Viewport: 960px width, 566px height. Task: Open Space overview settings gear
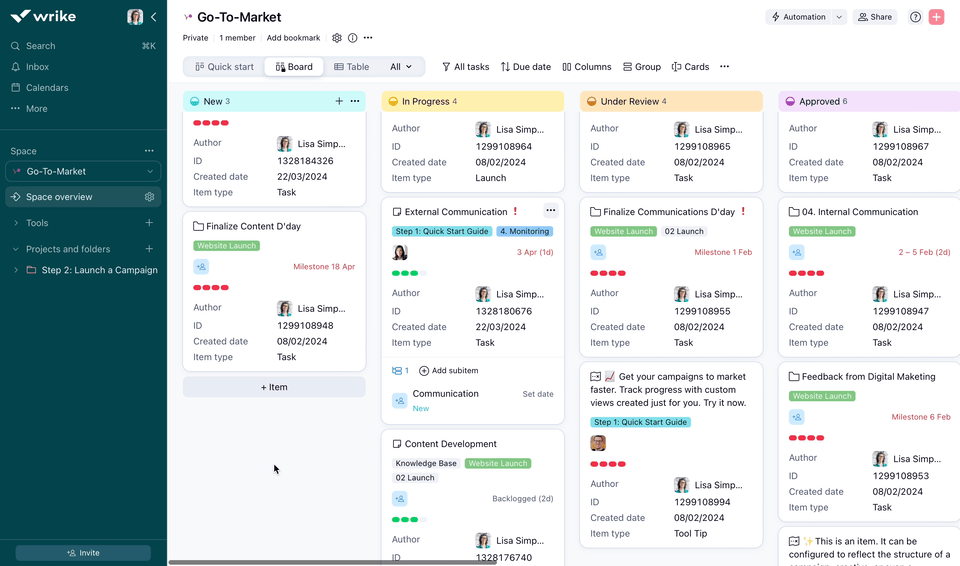click(x=149, y=197)
